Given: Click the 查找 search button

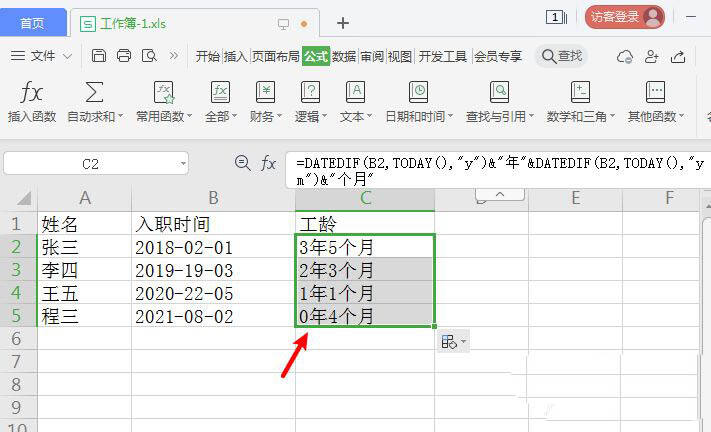Looking at the screenshot, I should coord(562,56).
